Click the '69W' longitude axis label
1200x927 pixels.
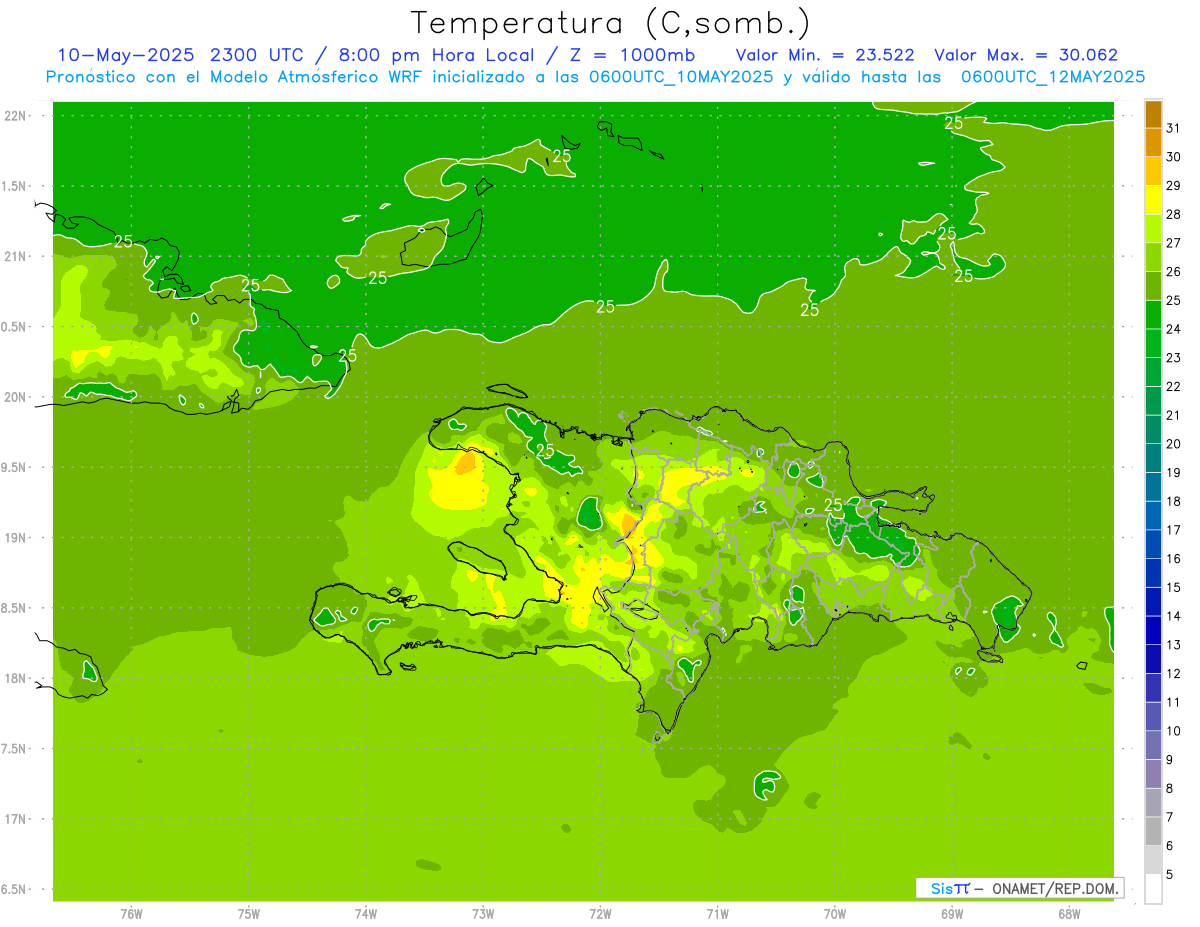click(x=952, y=914)
